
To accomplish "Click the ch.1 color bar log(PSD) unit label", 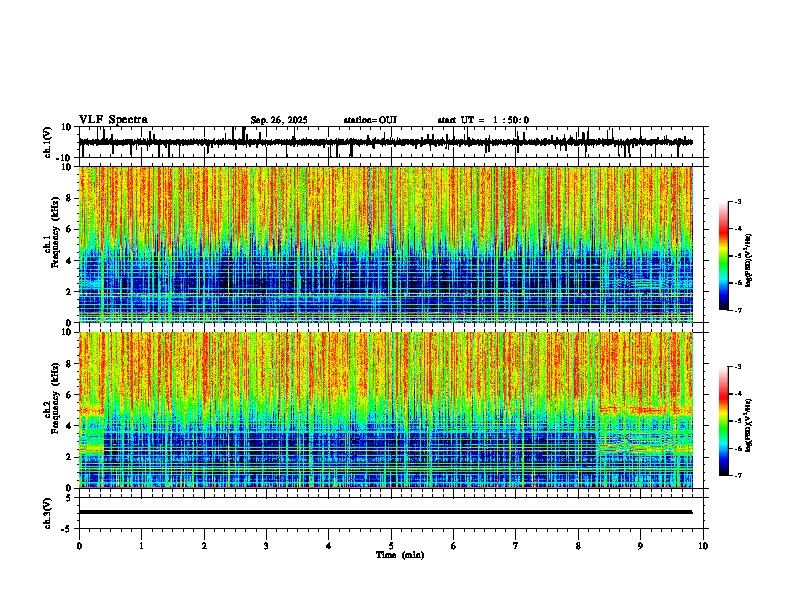I will [749, 260].
